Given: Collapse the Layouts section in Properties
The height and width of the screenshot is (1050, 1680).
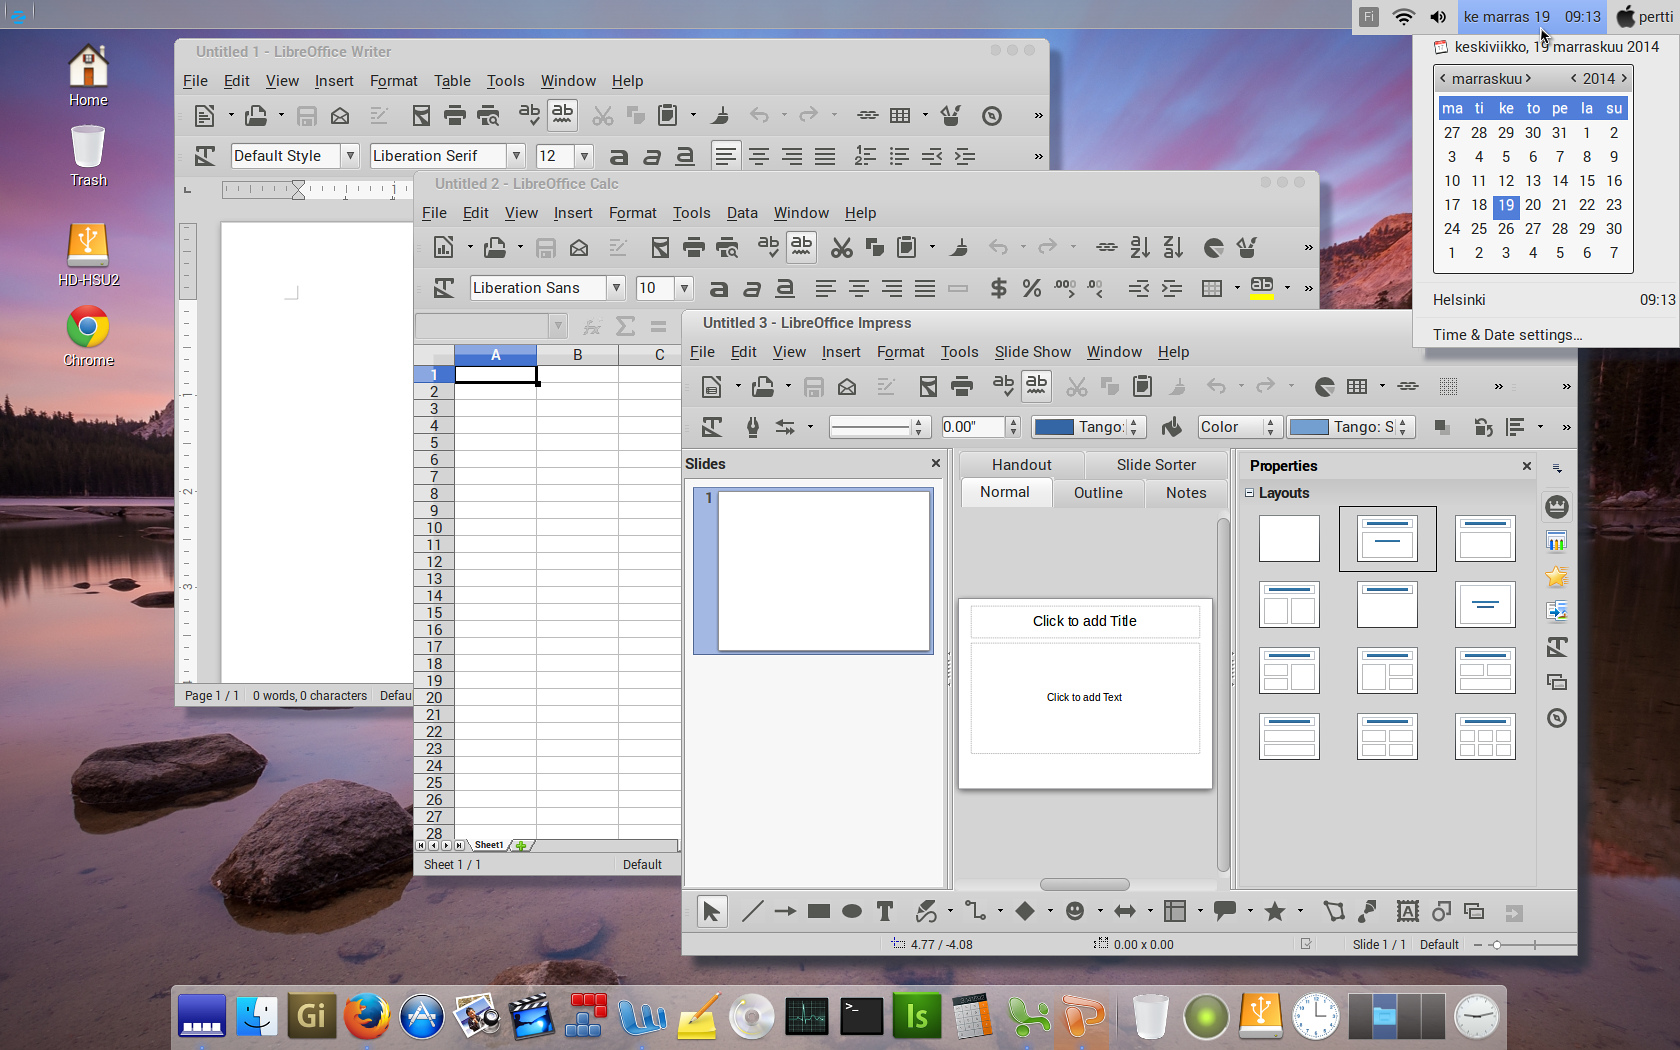Looking at the screenshot, I should [x=1249, y=493].
